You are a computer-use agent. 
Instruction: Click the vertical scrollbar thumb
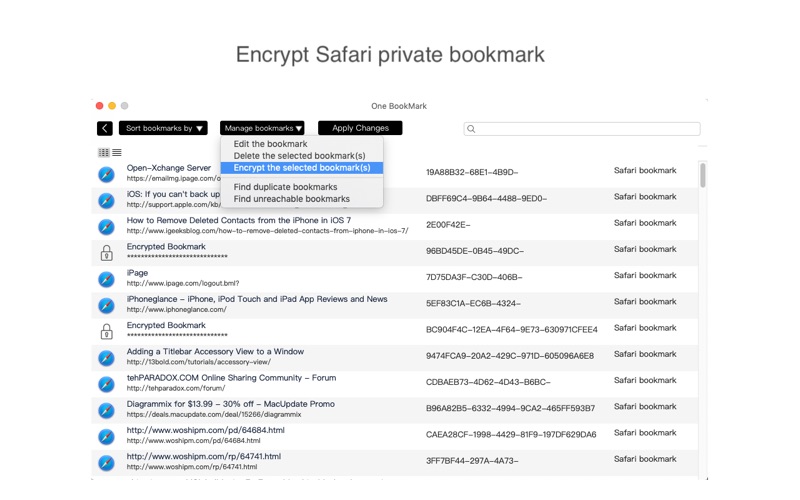[x=703, y=175]
